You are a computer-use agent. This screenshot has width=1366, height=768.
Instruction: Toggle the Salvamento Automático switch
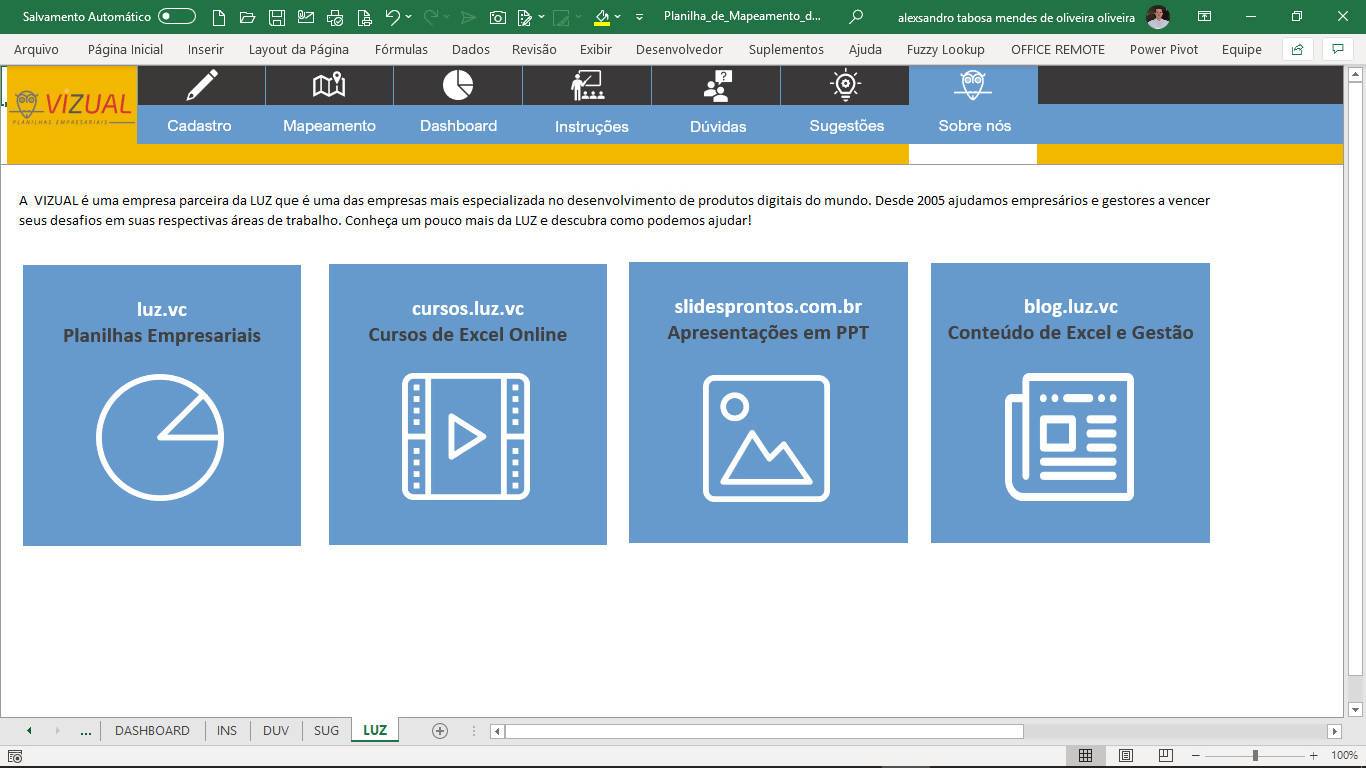[x=177, y=17]
